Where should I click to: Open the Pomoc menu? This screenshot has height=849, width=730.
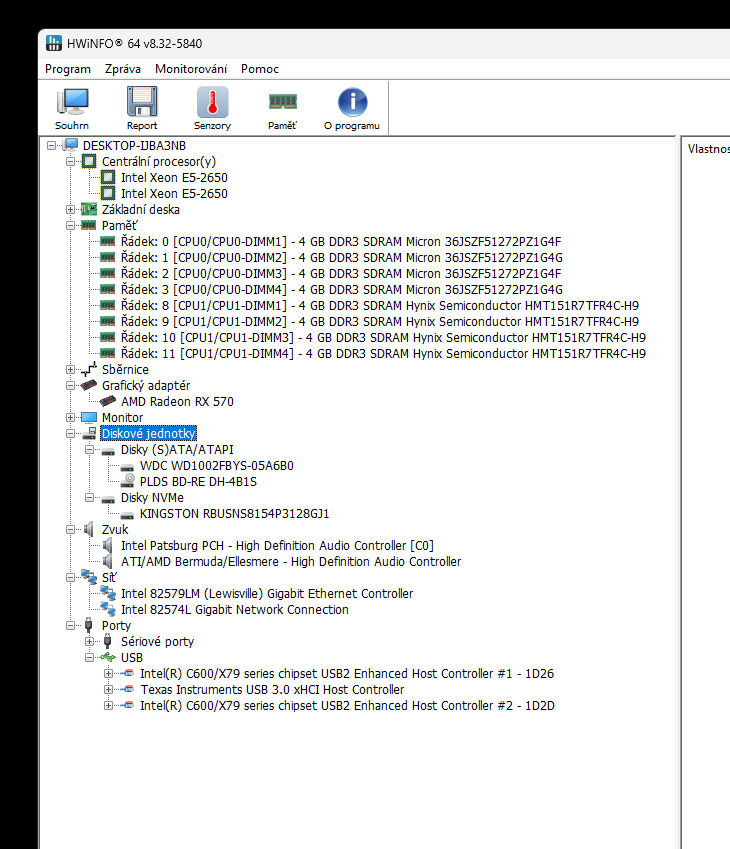260,69
